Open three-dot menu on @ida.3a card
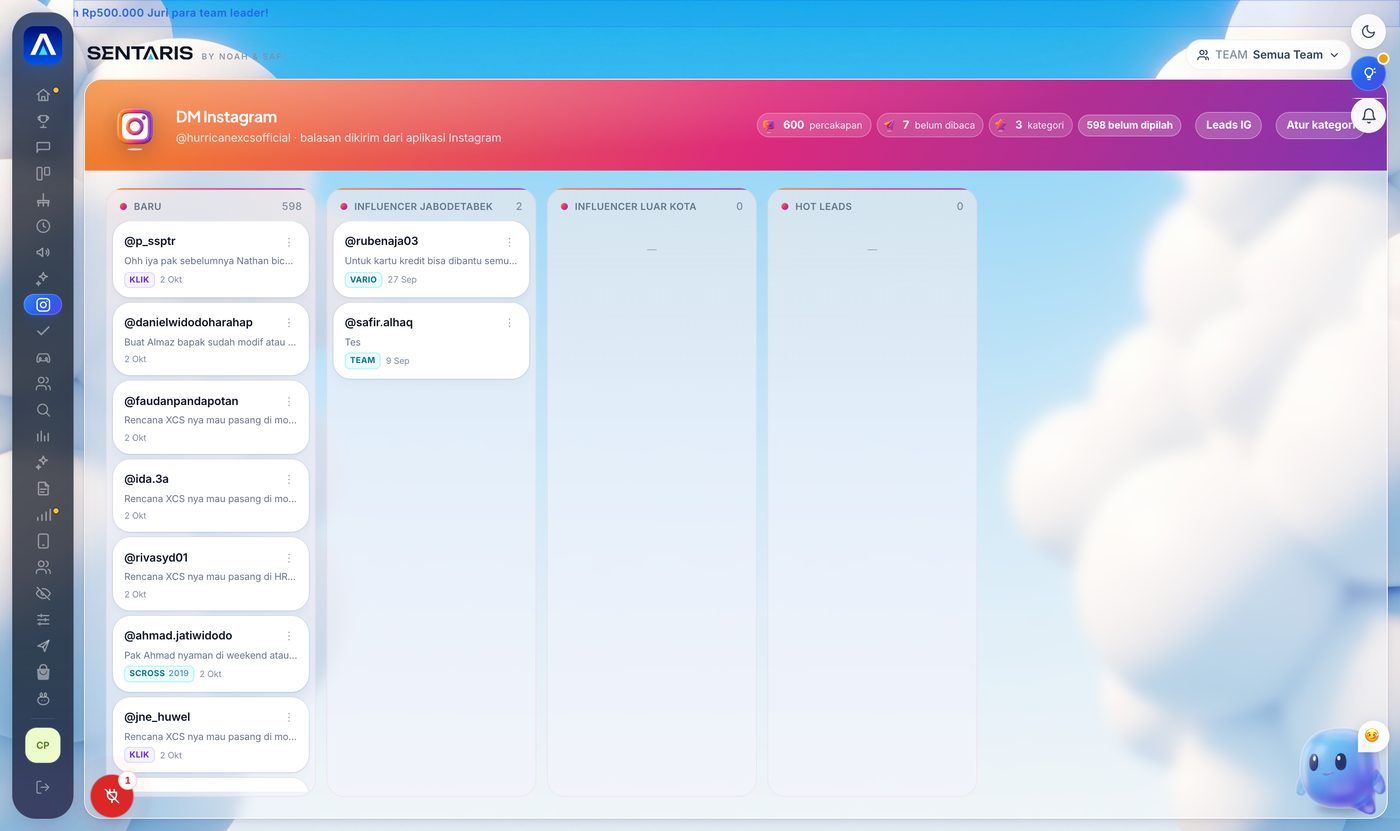The height and width of the screenshot is (831, 1400). click(x=289, y=480)
